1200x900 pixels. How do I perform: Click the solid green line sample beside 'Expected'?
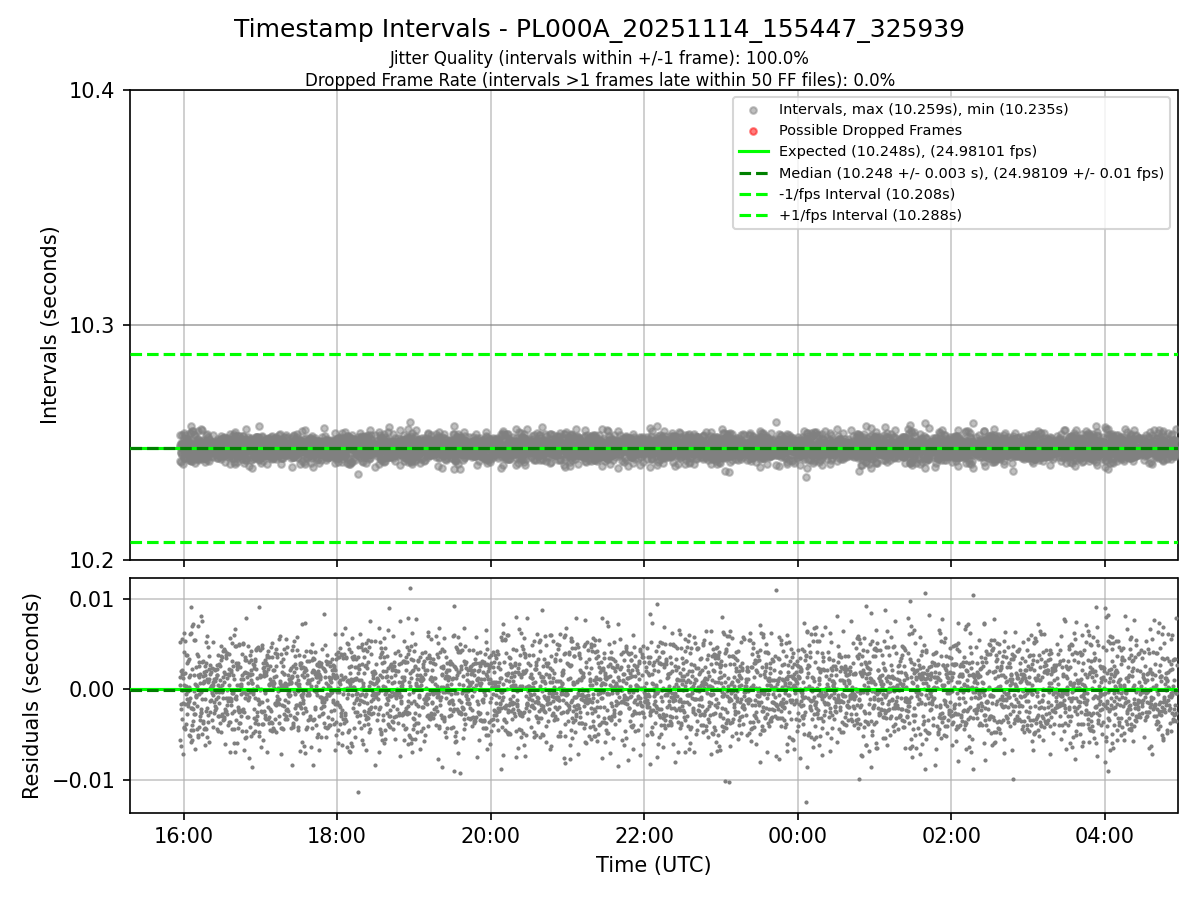(754, 152)
